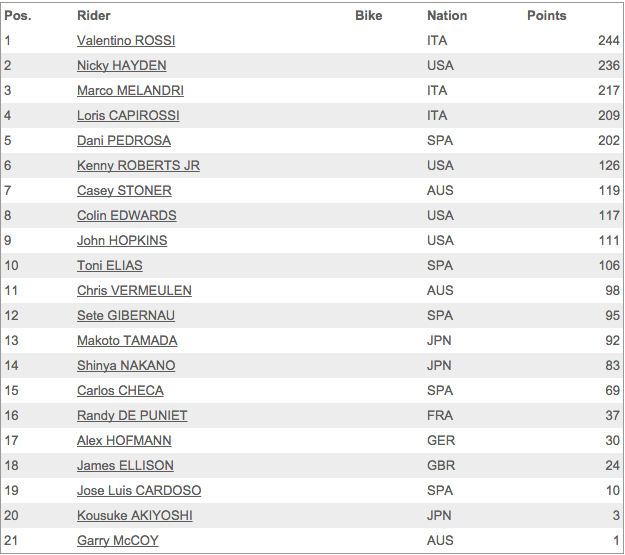Open Valentino ROSSI rider link

tap(126, 41)
